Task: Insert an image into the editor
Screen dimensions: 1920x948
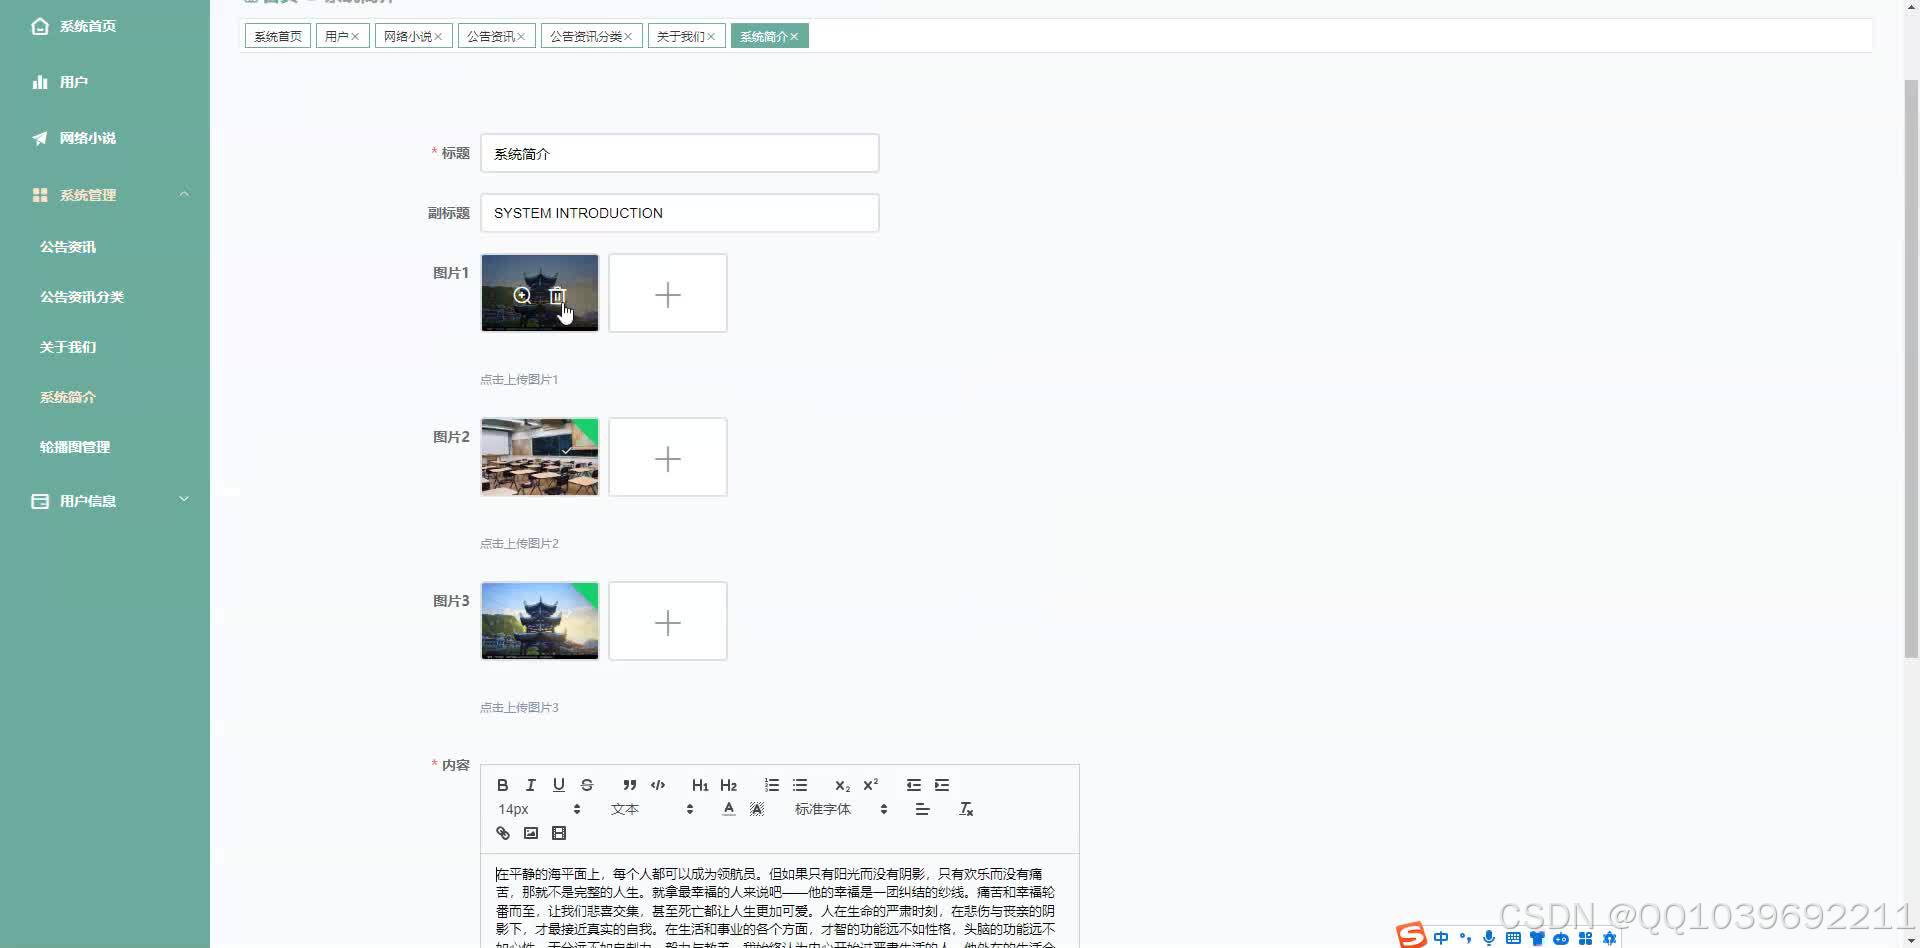Action: pos(531,833)
